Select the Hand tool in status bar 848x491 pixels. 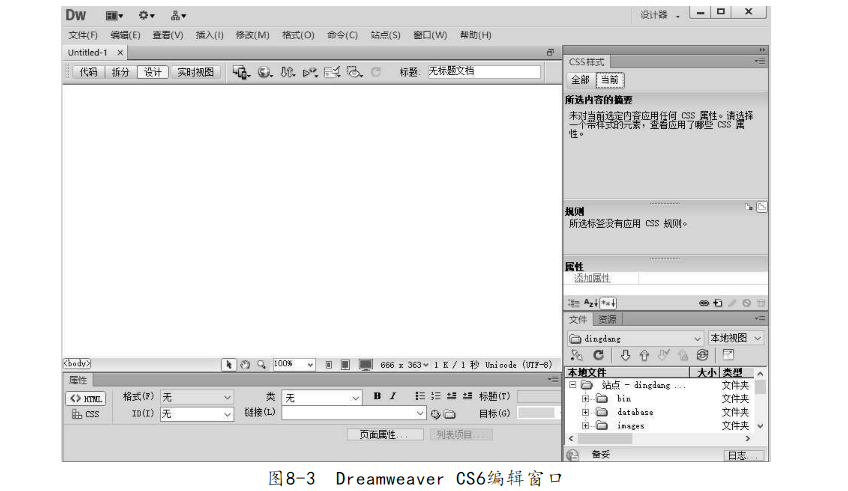pos(244,365)
